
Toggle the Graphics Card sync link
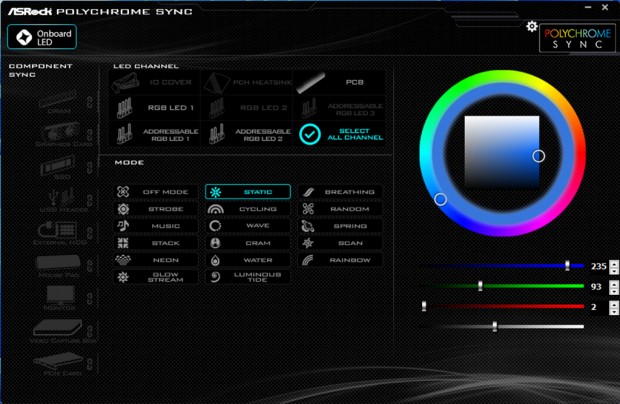(x=90, y=135)
